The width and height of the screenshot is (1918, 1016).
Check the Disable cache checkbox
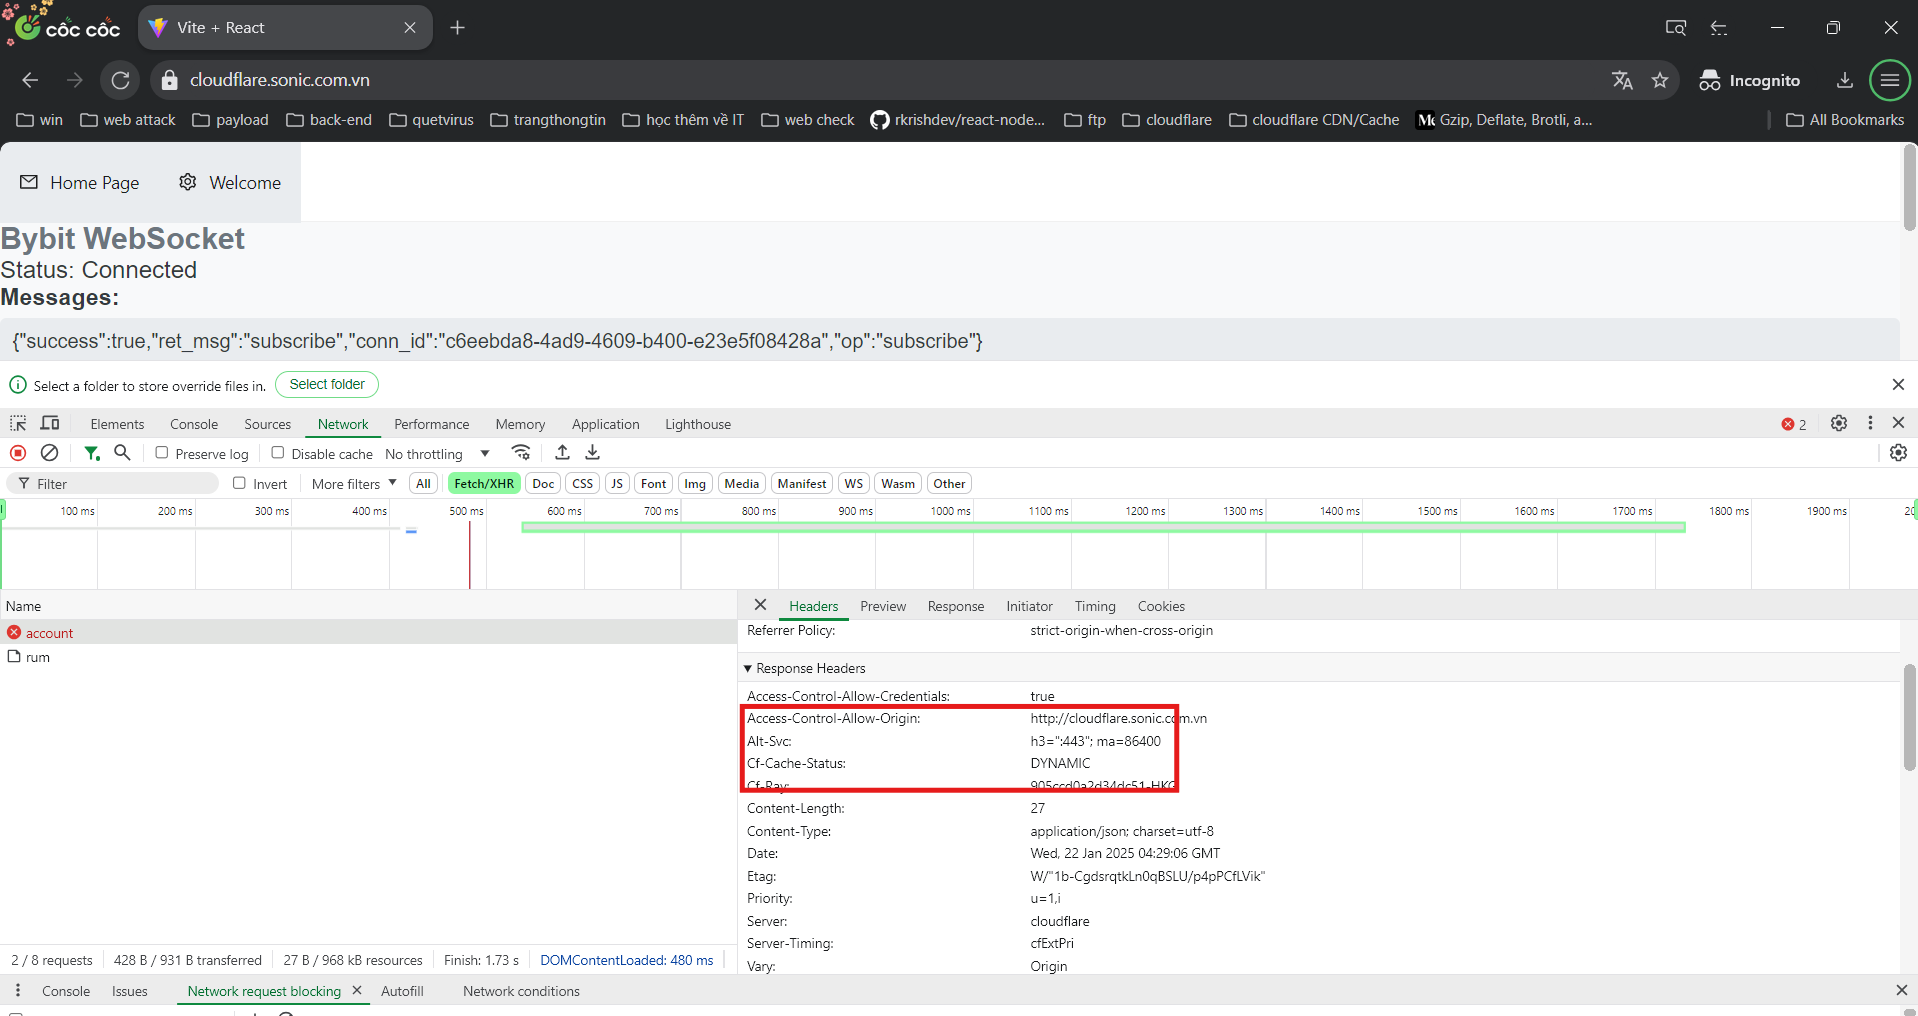278,453
